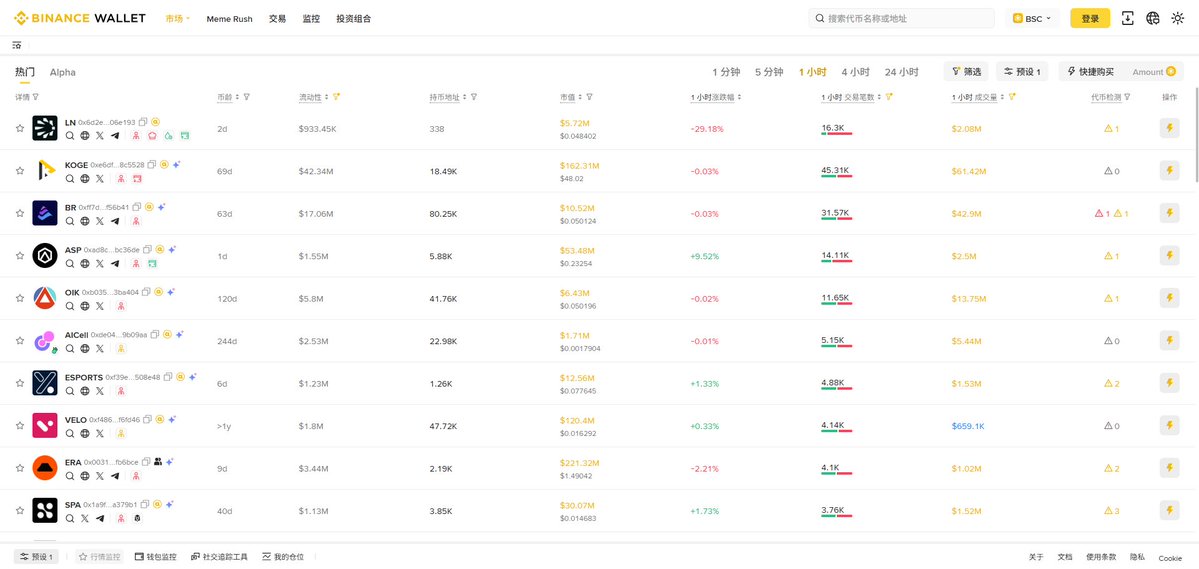1199x569 pixels.
Task: Click the search magnifier icon under OIK
Action: (70, 306)
